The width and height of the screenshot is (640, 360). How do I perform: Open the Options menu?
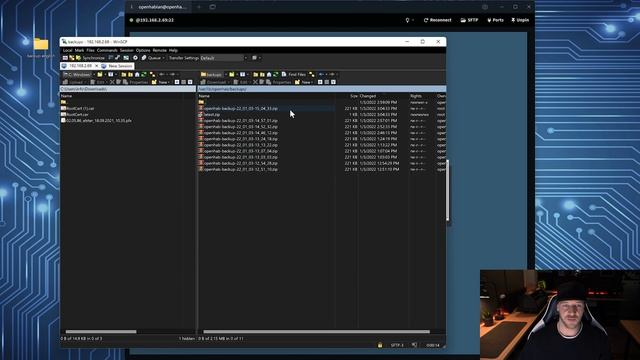[143, 50]
